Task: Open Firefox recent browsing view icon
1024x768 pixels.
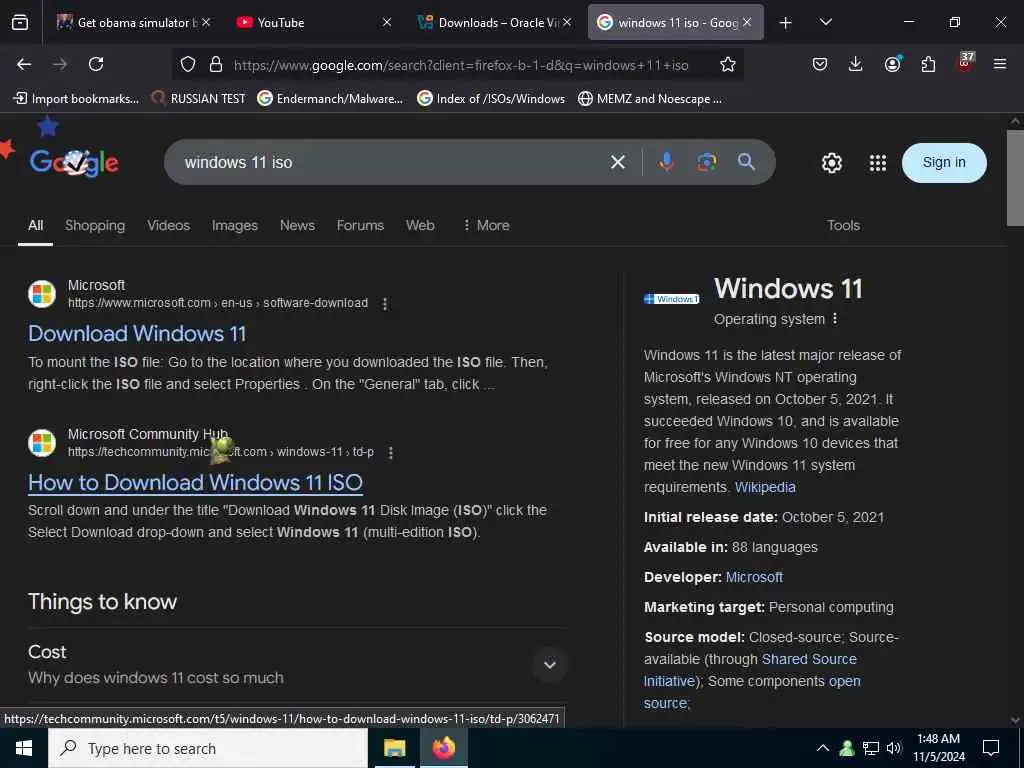Action: 20,22
